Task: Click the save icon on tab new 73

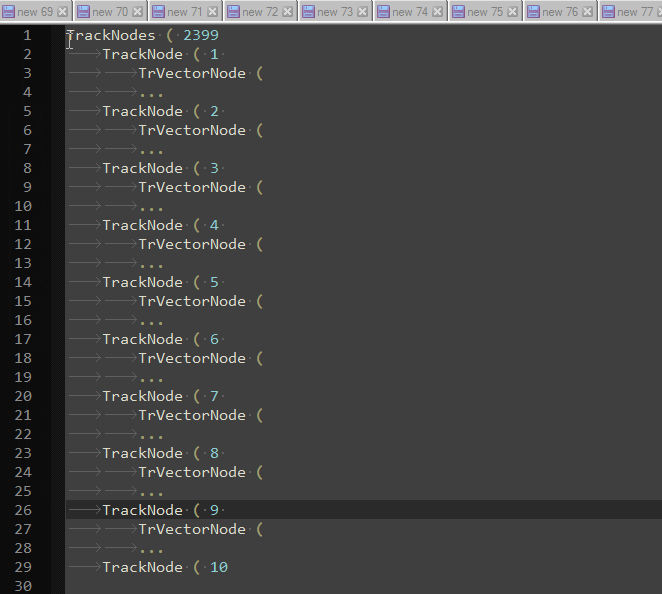Action: [309, 12]
